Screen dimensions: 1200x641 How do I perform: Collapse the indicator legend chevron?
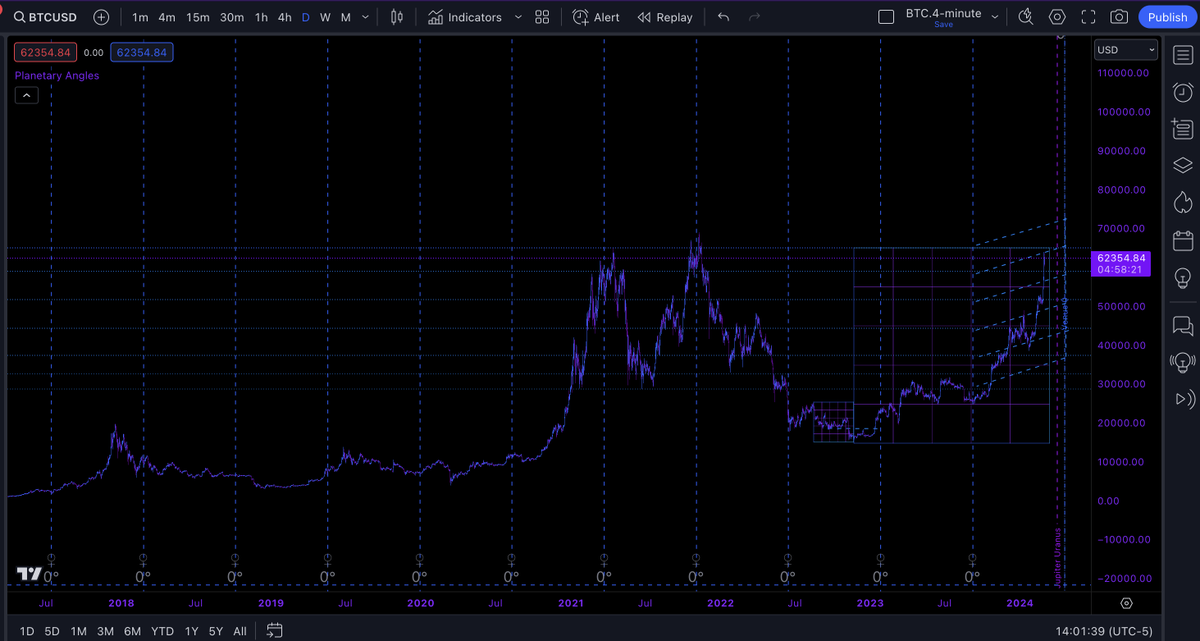click(x=26, y=96)
